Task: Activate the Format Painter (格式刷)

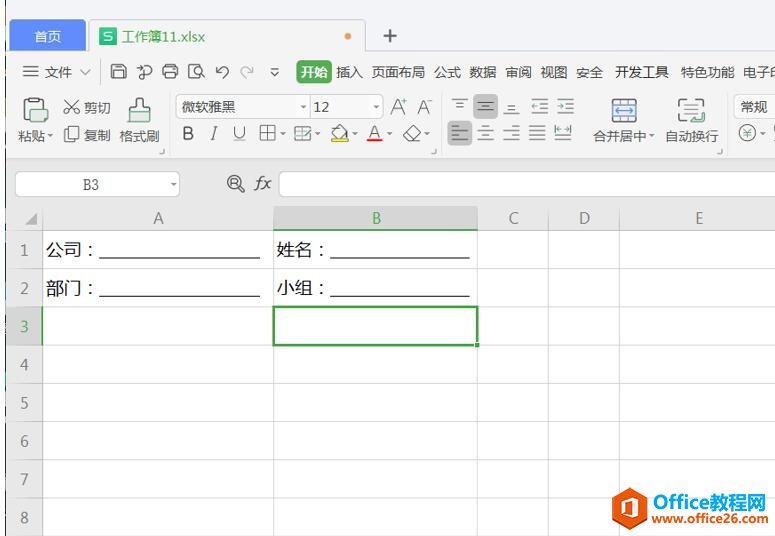Action: [139, 120]
